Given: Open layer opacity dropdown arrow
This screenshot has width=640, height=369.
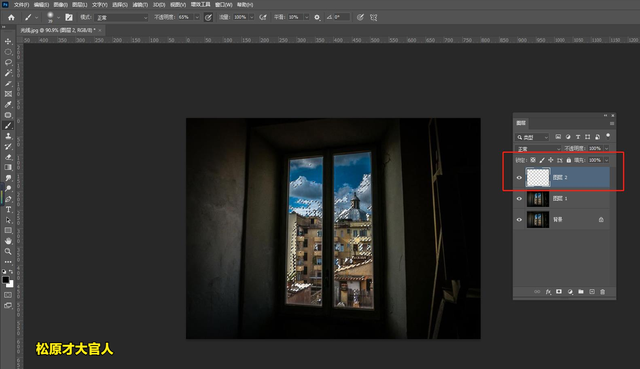Looking at the screenshot, I should click(x=606, y=149).
